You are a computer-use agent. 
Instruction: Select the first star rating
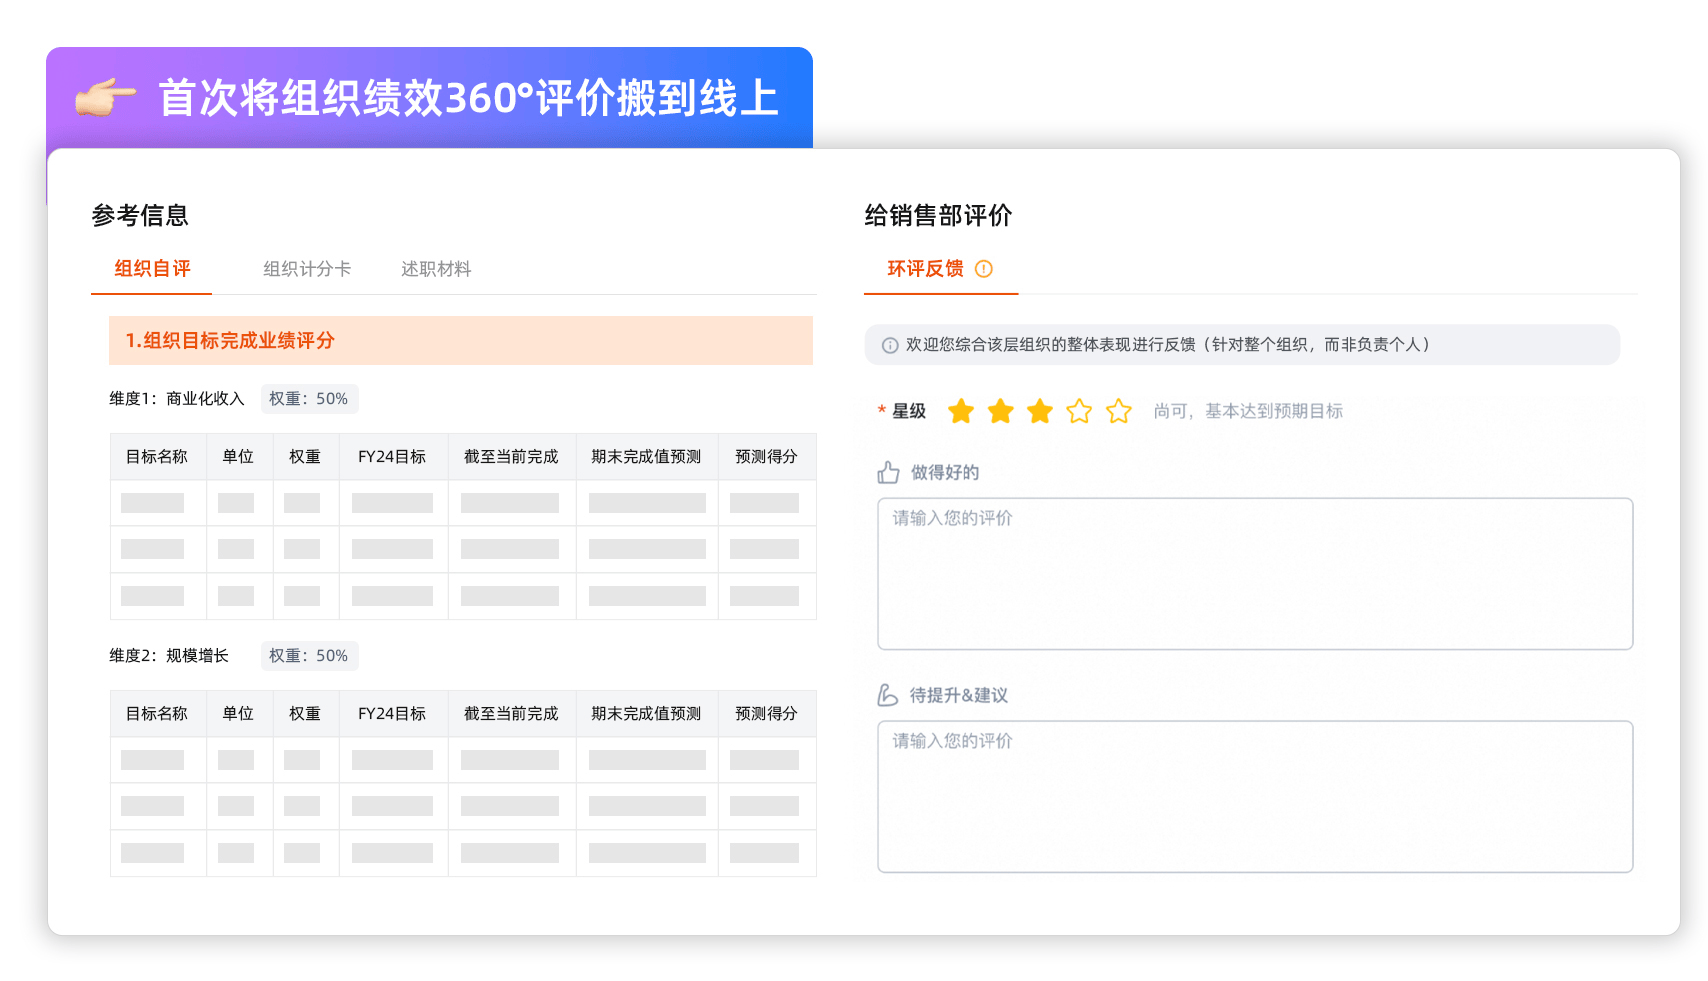[x=961, y=411]
